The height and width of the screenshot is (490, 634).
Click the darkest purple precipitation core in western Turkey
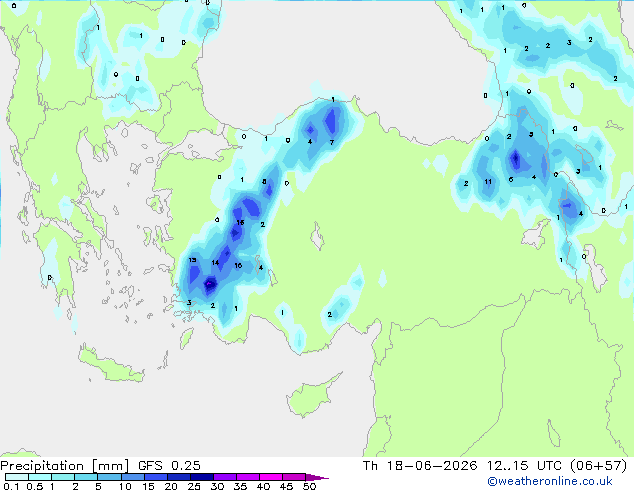[x=209, y=284]
